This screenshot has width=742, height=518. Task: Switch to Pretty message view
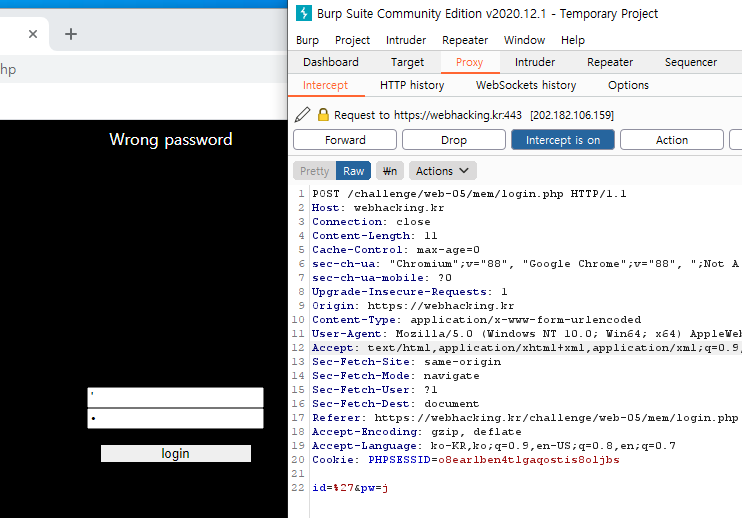tap(315, 171)
